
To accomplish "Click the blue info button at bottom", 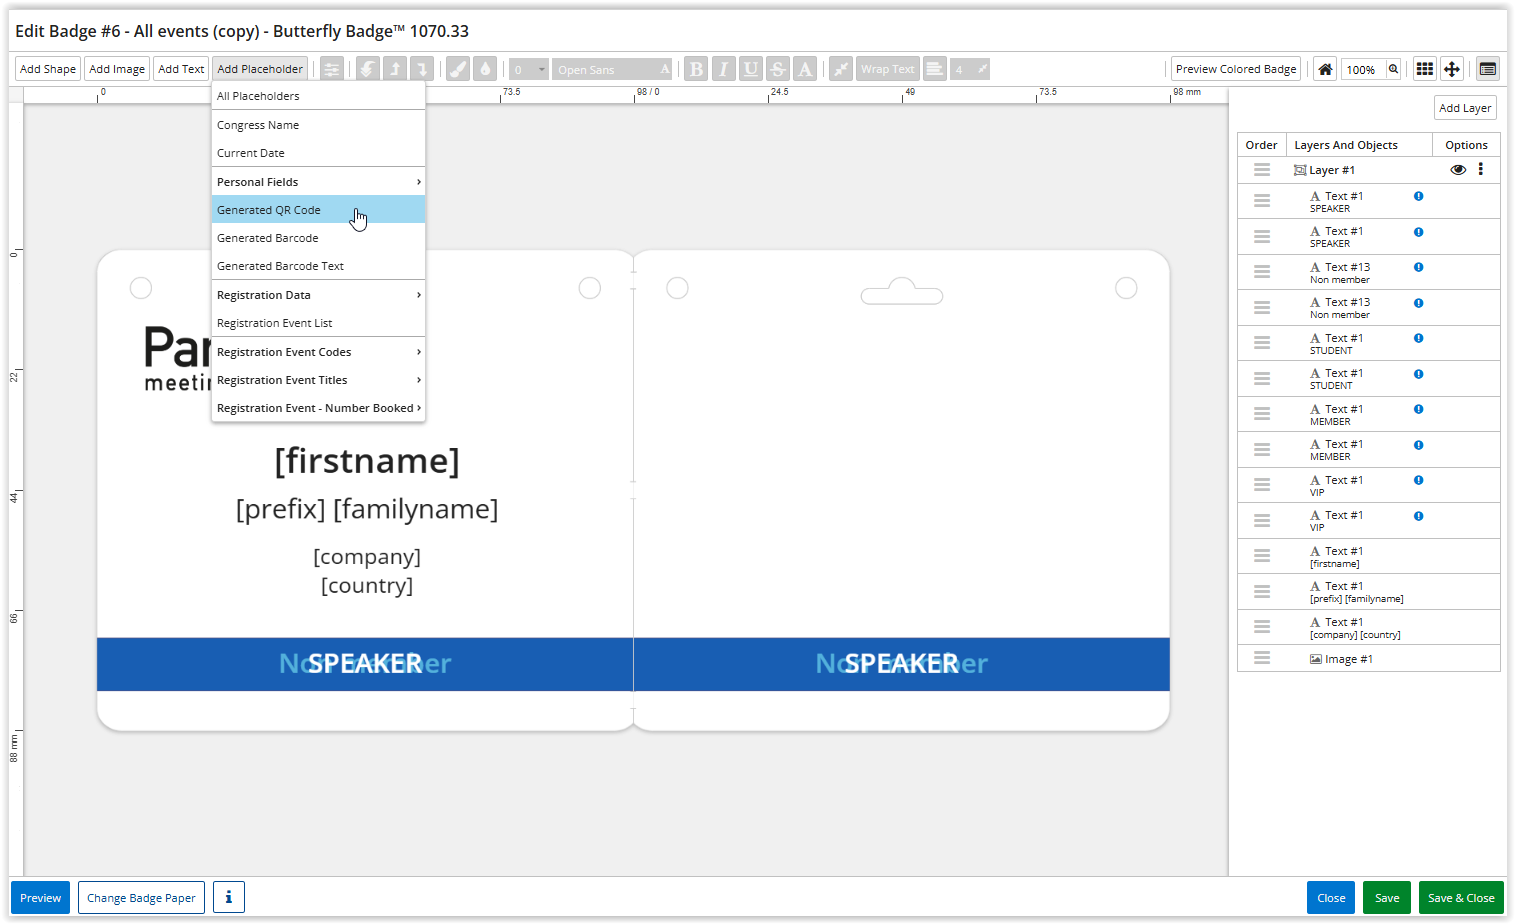I will (228, 897).
